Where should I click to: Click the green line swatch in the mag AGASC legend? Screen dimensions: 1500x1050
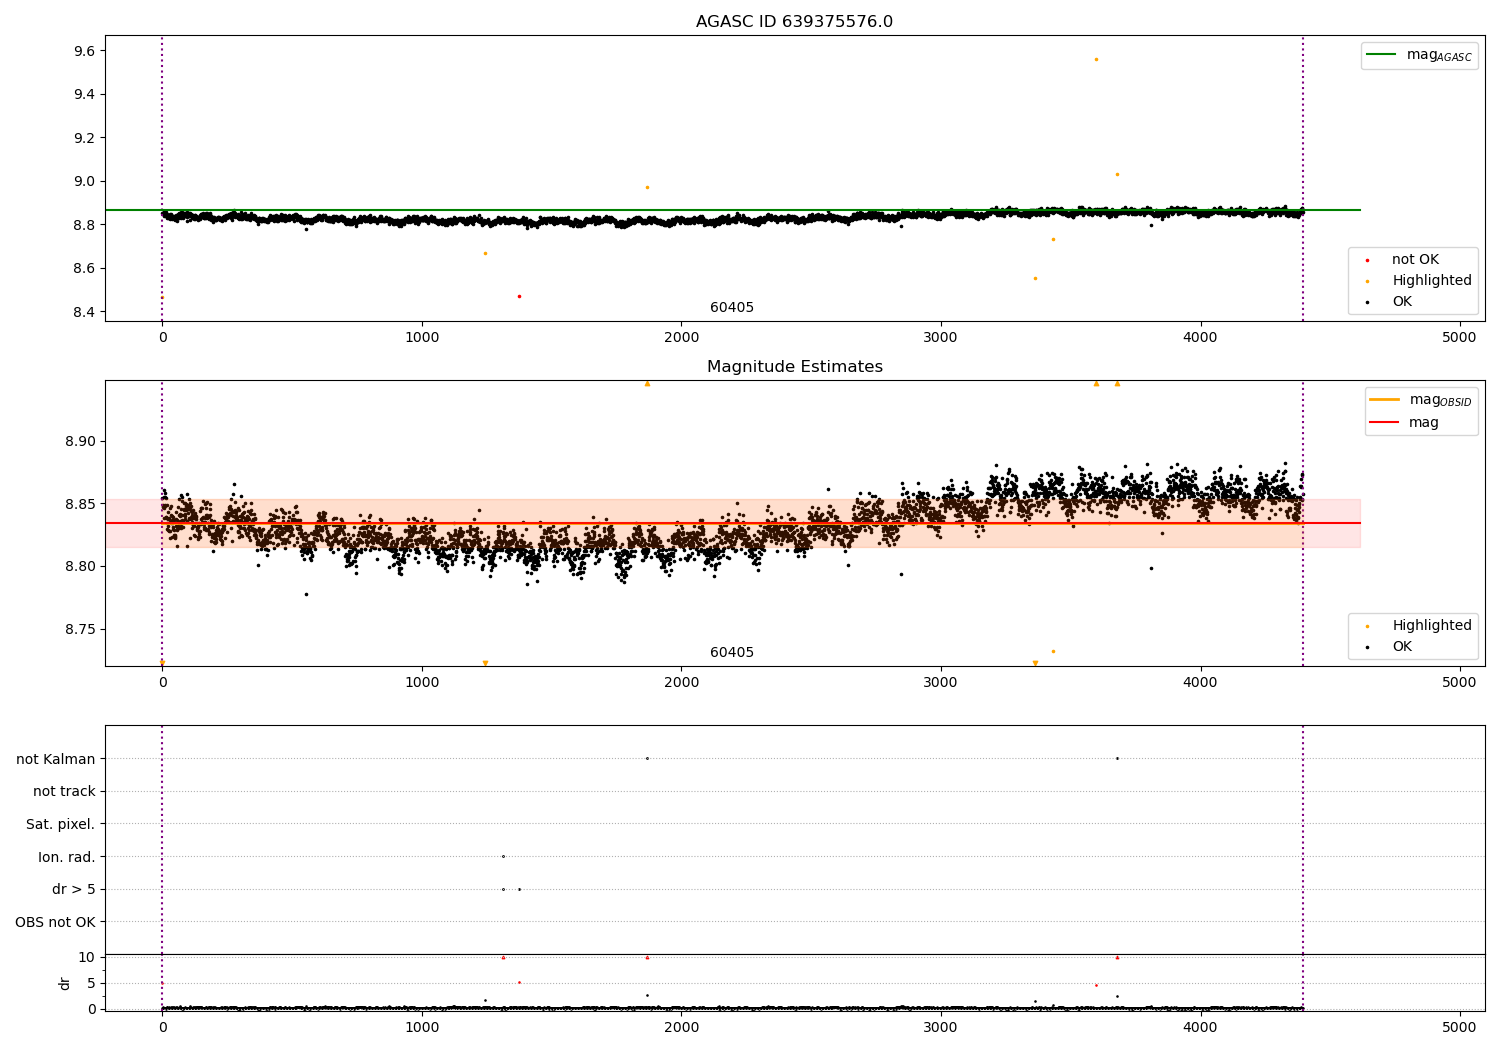[x=1381, y=55]
